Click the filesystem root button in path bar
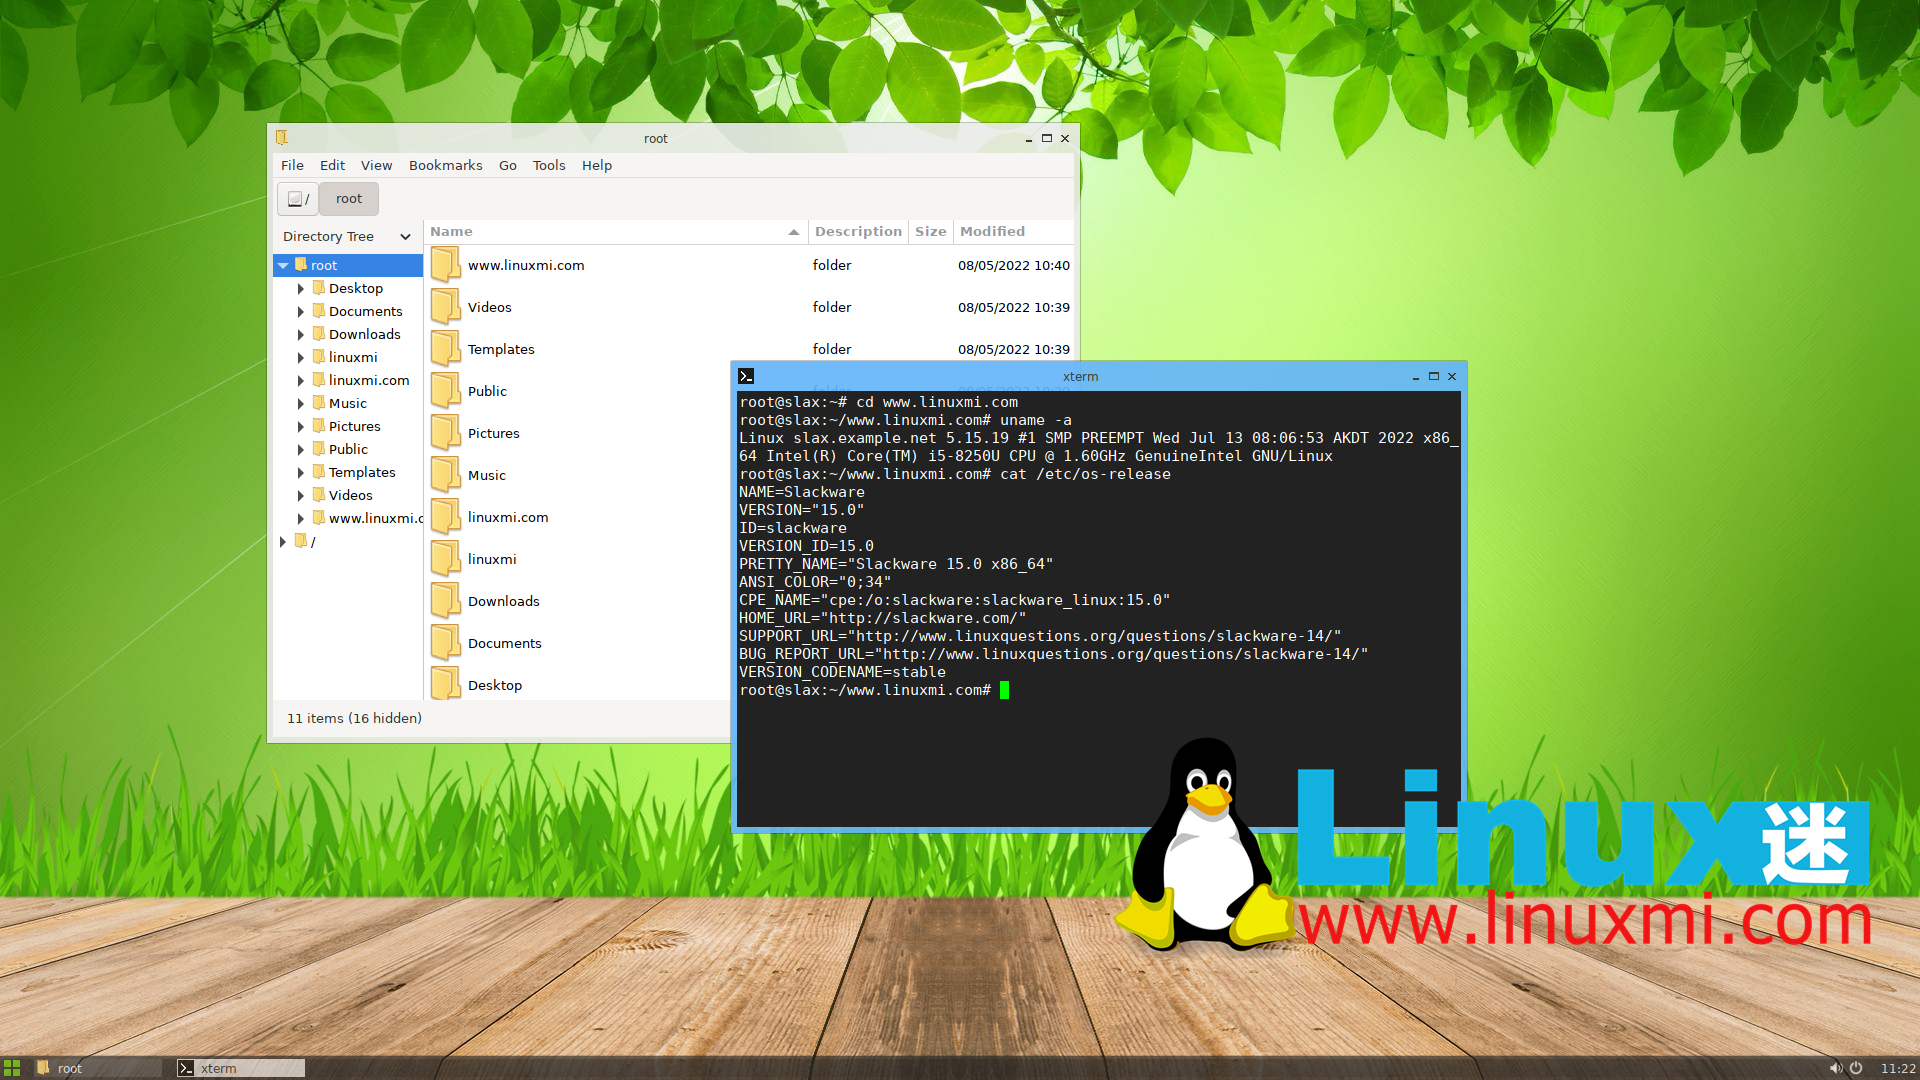The height and width of the screenshot is (1080, 1920). pyautogui.click(x=297, y=198)
